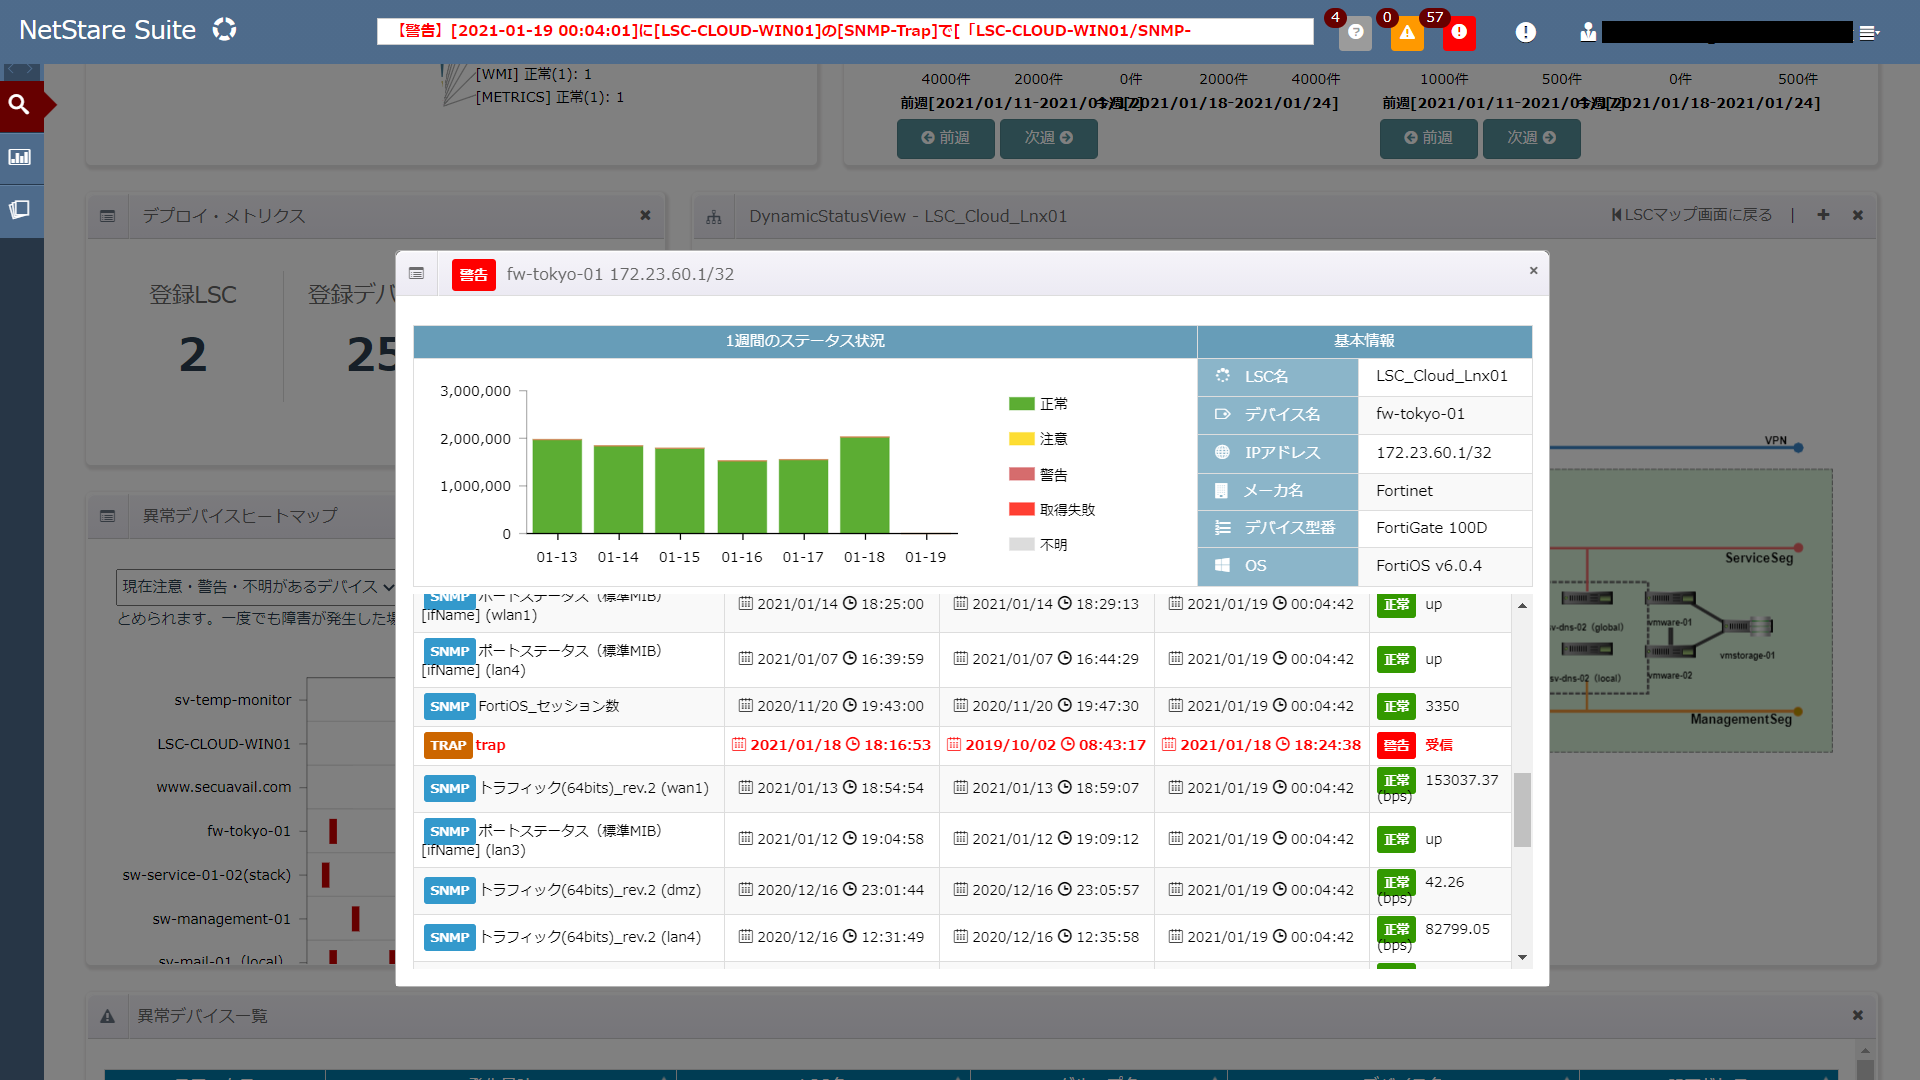This screenshot has width=1920, height=1080.
Task: Click SNMP badge for ポートステータス (lan3) row
Action: [449, 831]
